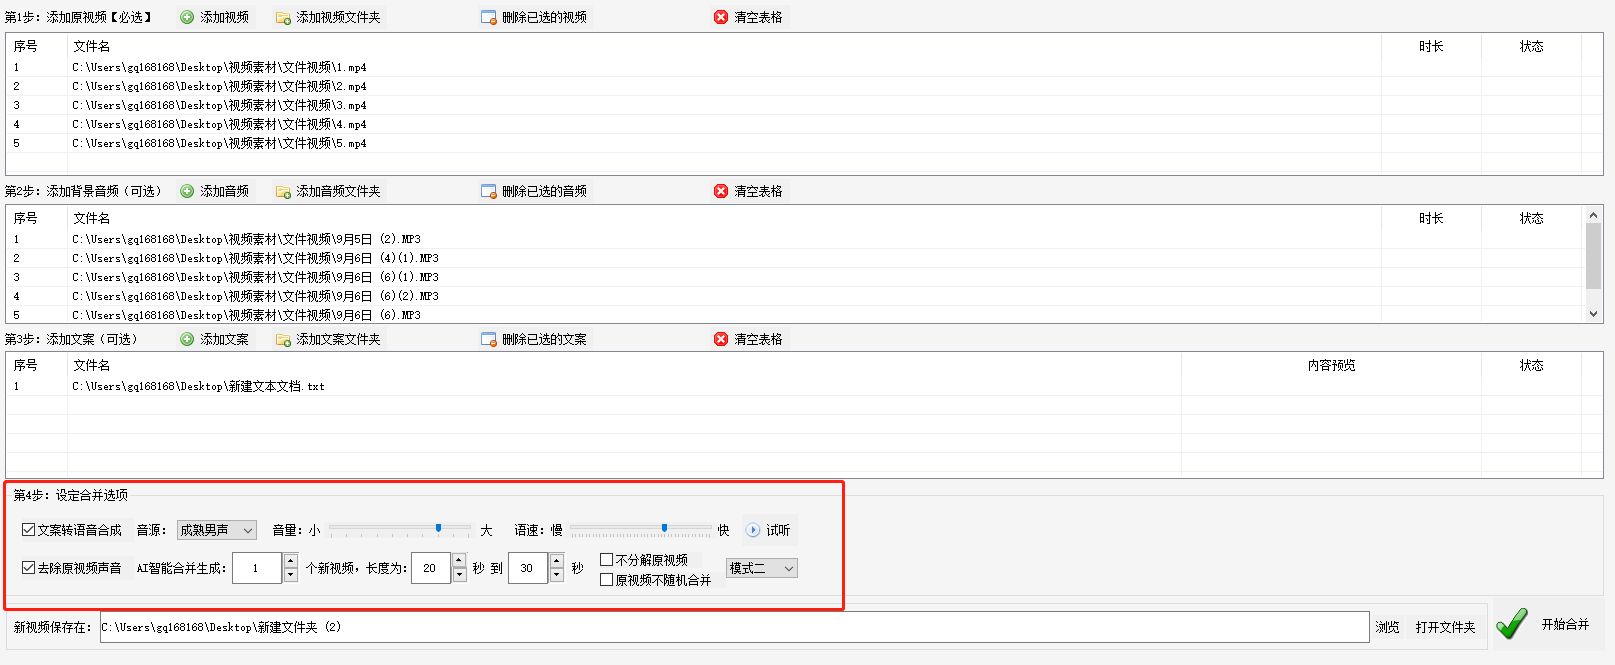The image size is (1615, 665).
Task: Select video row 文件视频\5.mp4
Action: (x=804, y=143)
